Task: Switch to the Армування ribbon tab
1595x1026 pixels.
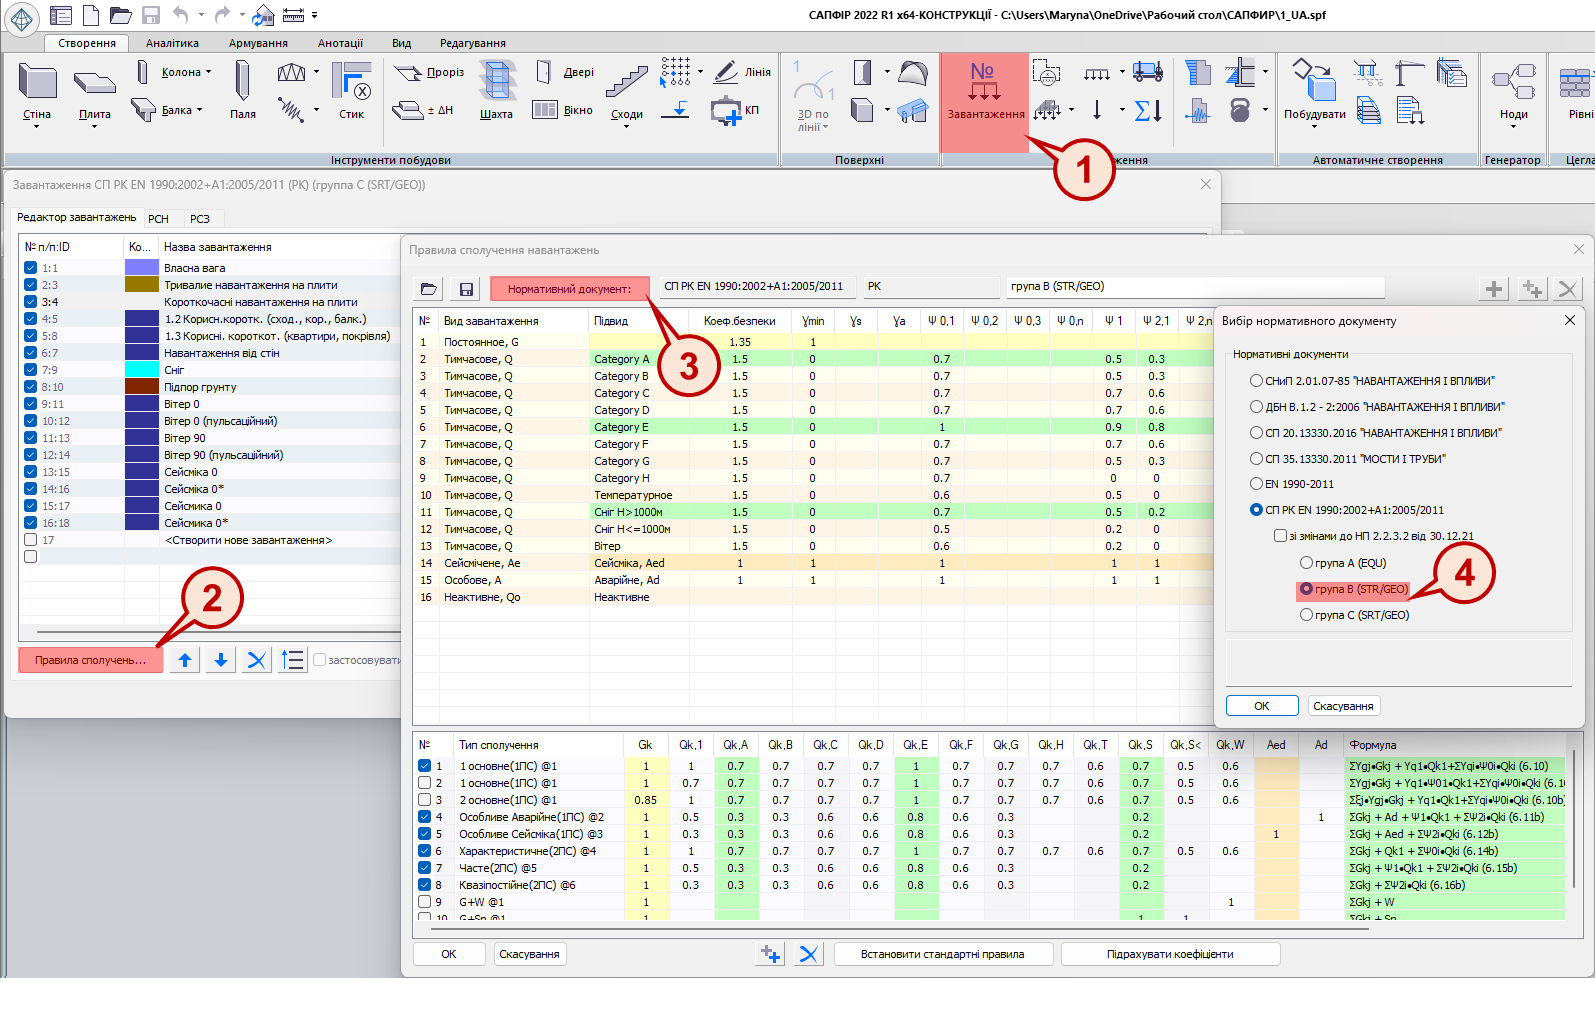Action: click(x=258, y=43)
